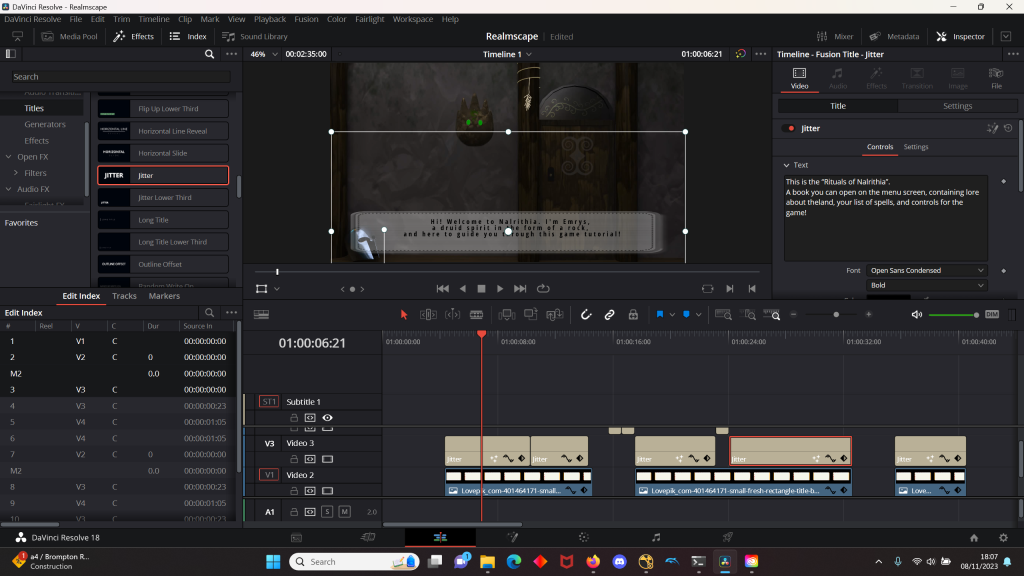Toggle the Jitter title enable switch

pos(790,129)
